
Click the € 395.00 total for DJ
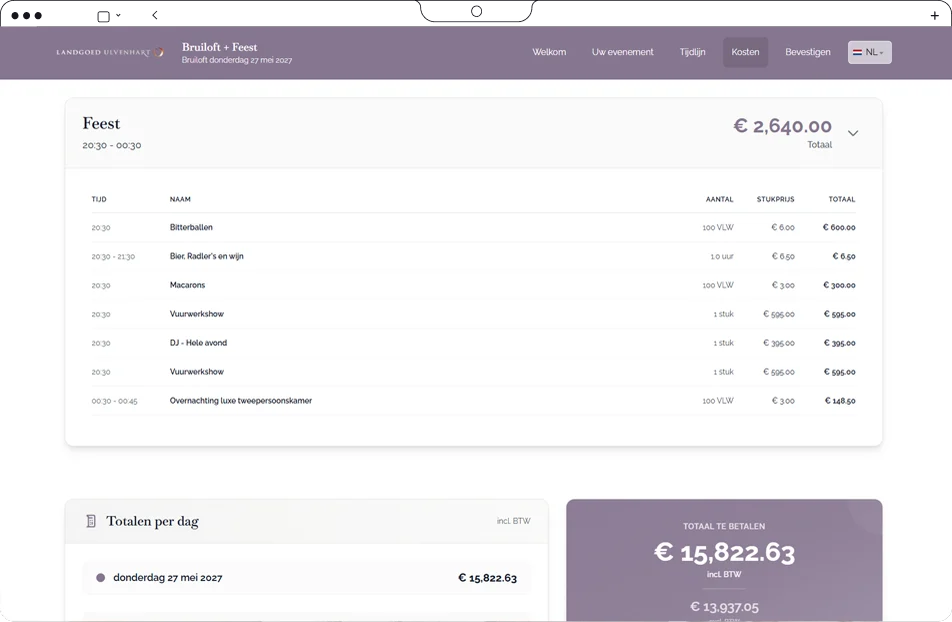[x=840, y=343]
